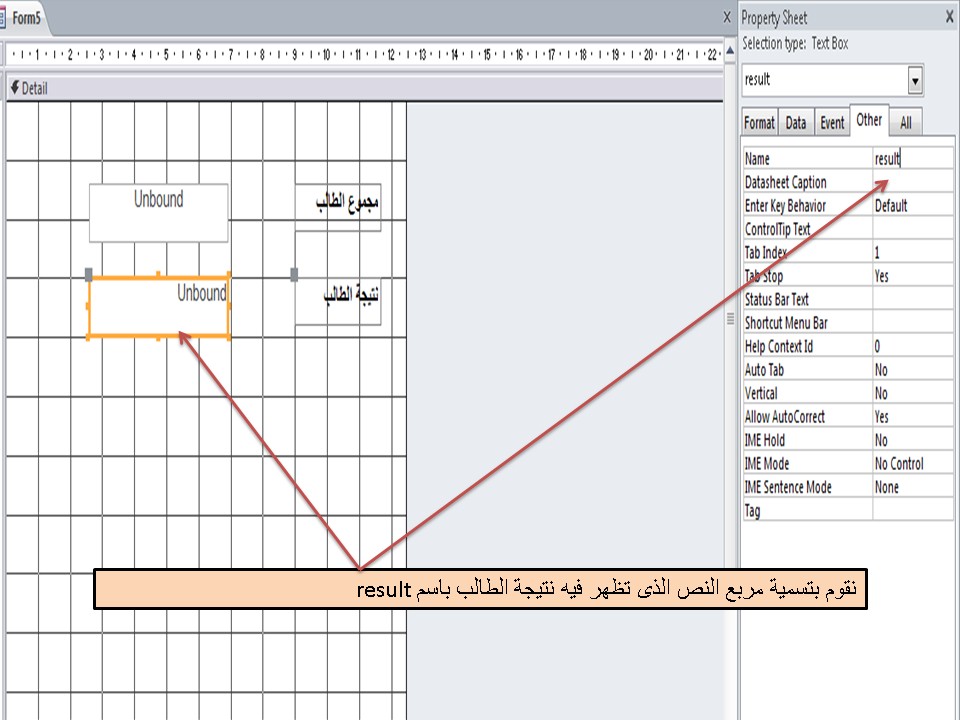The height and width of the screenshot is (720, 960).
Task: Select the Form5 document tab
Action: point(30,17)
